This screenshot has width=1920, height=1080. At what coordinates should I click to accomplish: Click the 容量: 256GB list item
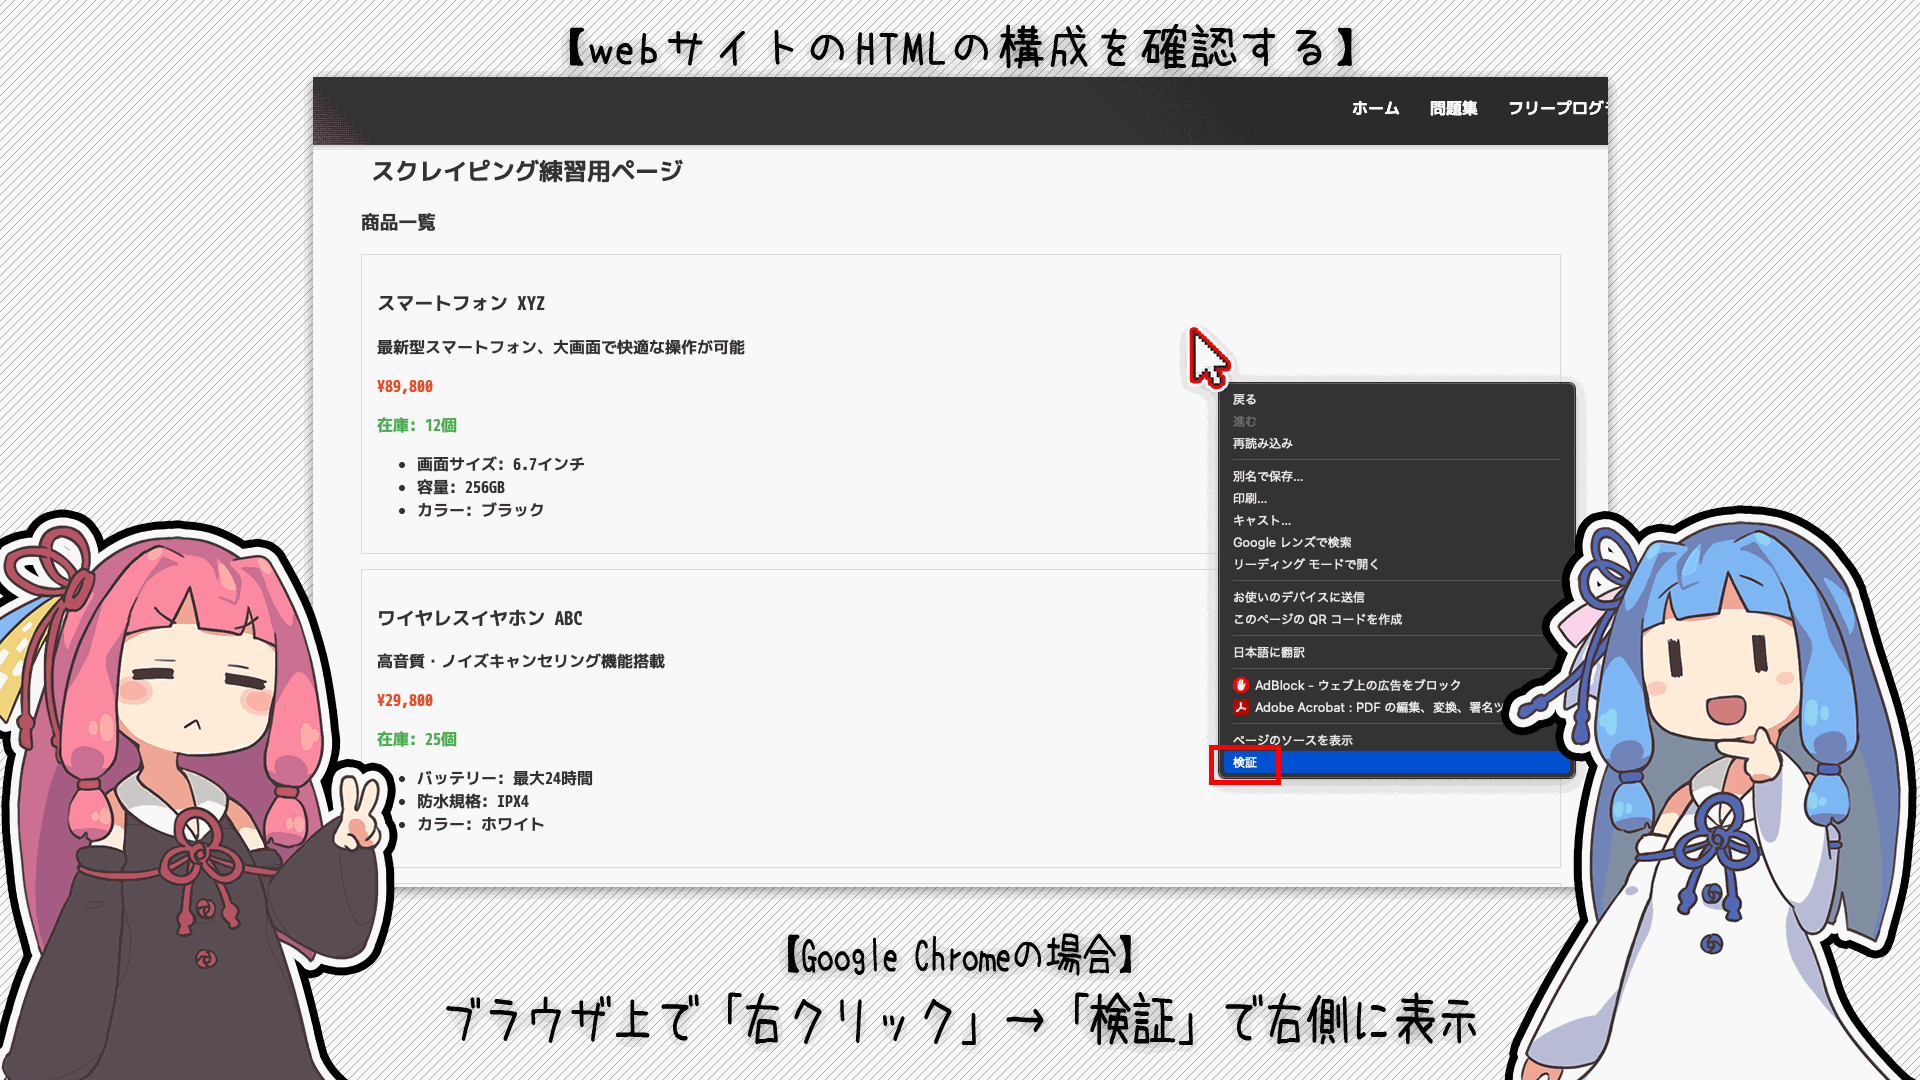460,487
